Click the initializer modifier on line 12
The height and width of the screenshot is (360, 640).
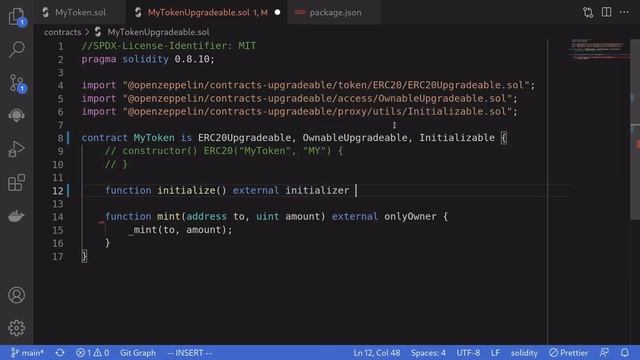click(317, 191)
